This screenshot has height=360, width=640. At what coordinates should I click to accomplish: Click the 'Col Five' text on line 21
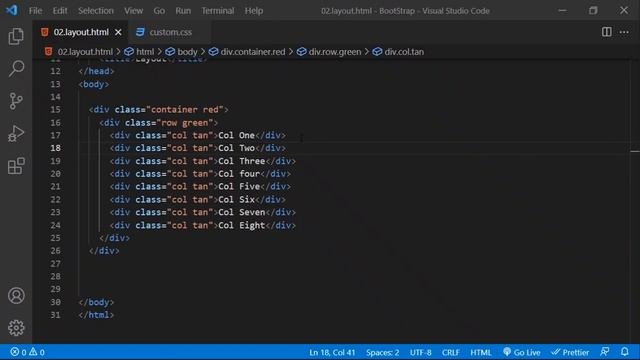pos(239,186)
